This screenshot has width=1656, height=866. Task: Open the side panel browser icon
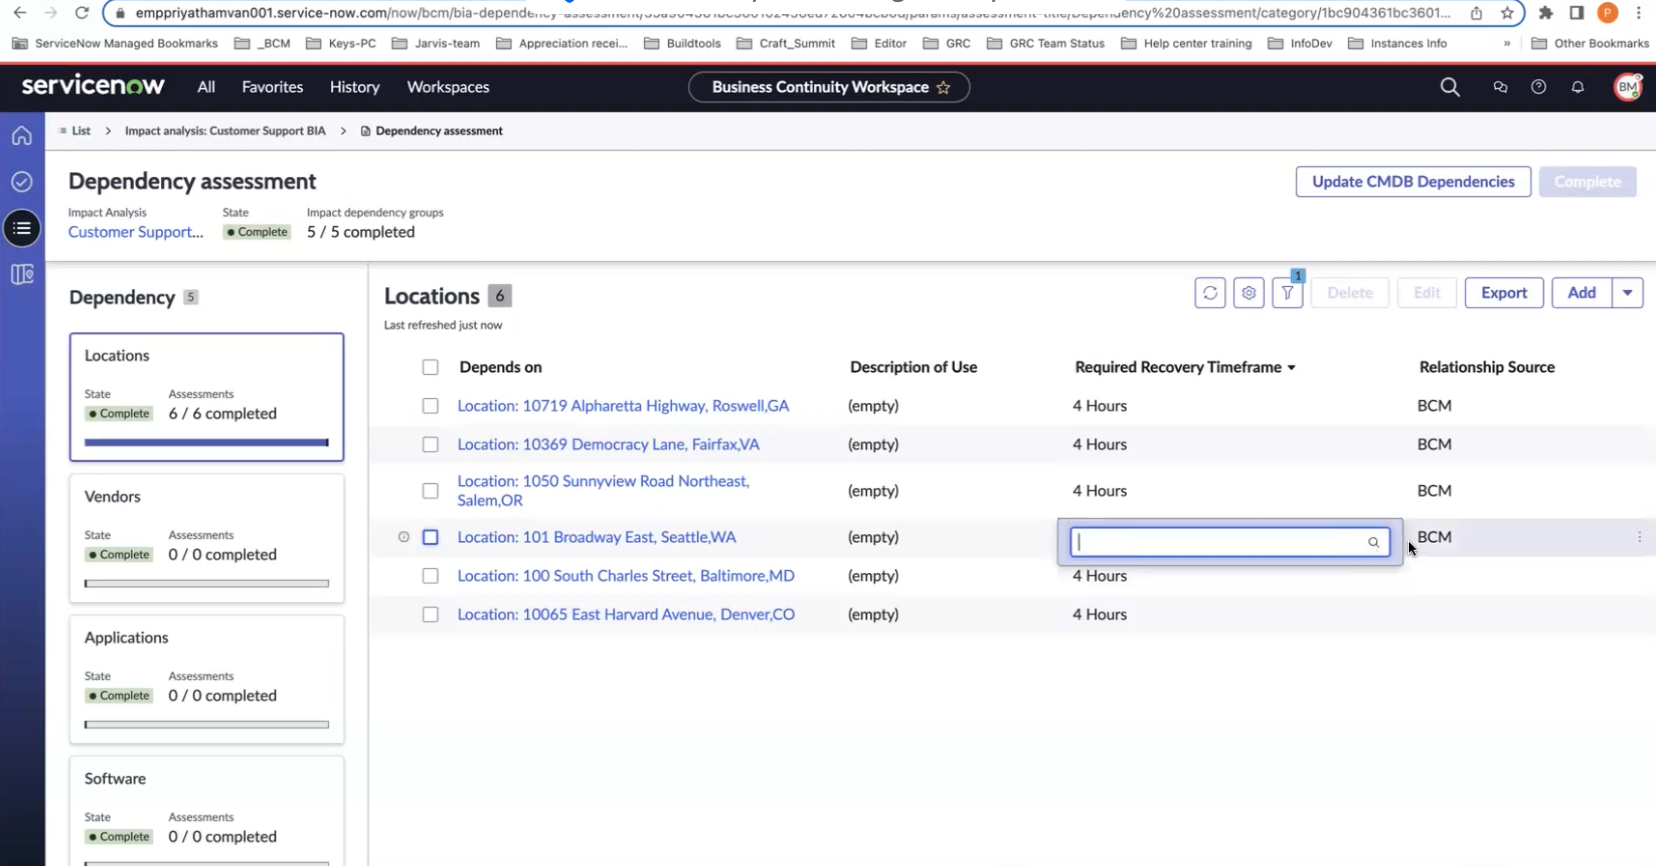[x=1576, y=13]
